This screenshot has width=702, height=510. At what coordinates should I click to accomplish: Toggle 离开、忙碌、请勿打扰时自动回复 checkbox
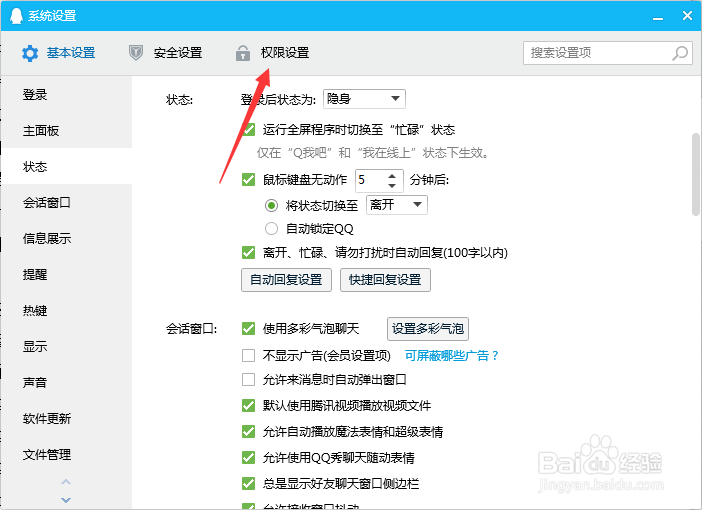pyautogui.click(x=248, y=253)
